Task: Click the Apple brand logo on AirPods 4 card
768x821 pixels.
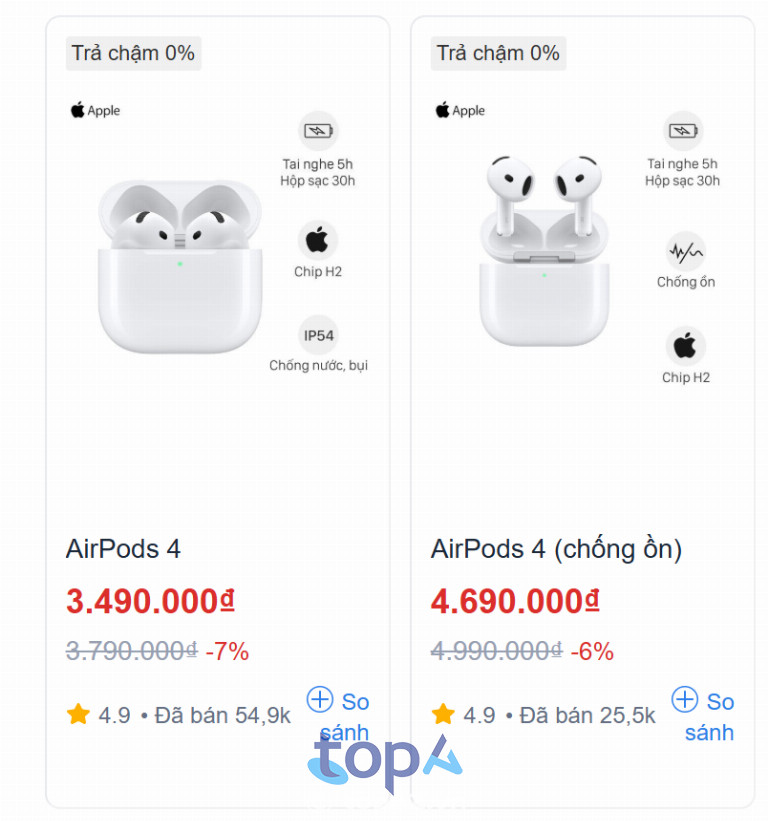Action: click(95, 110)
